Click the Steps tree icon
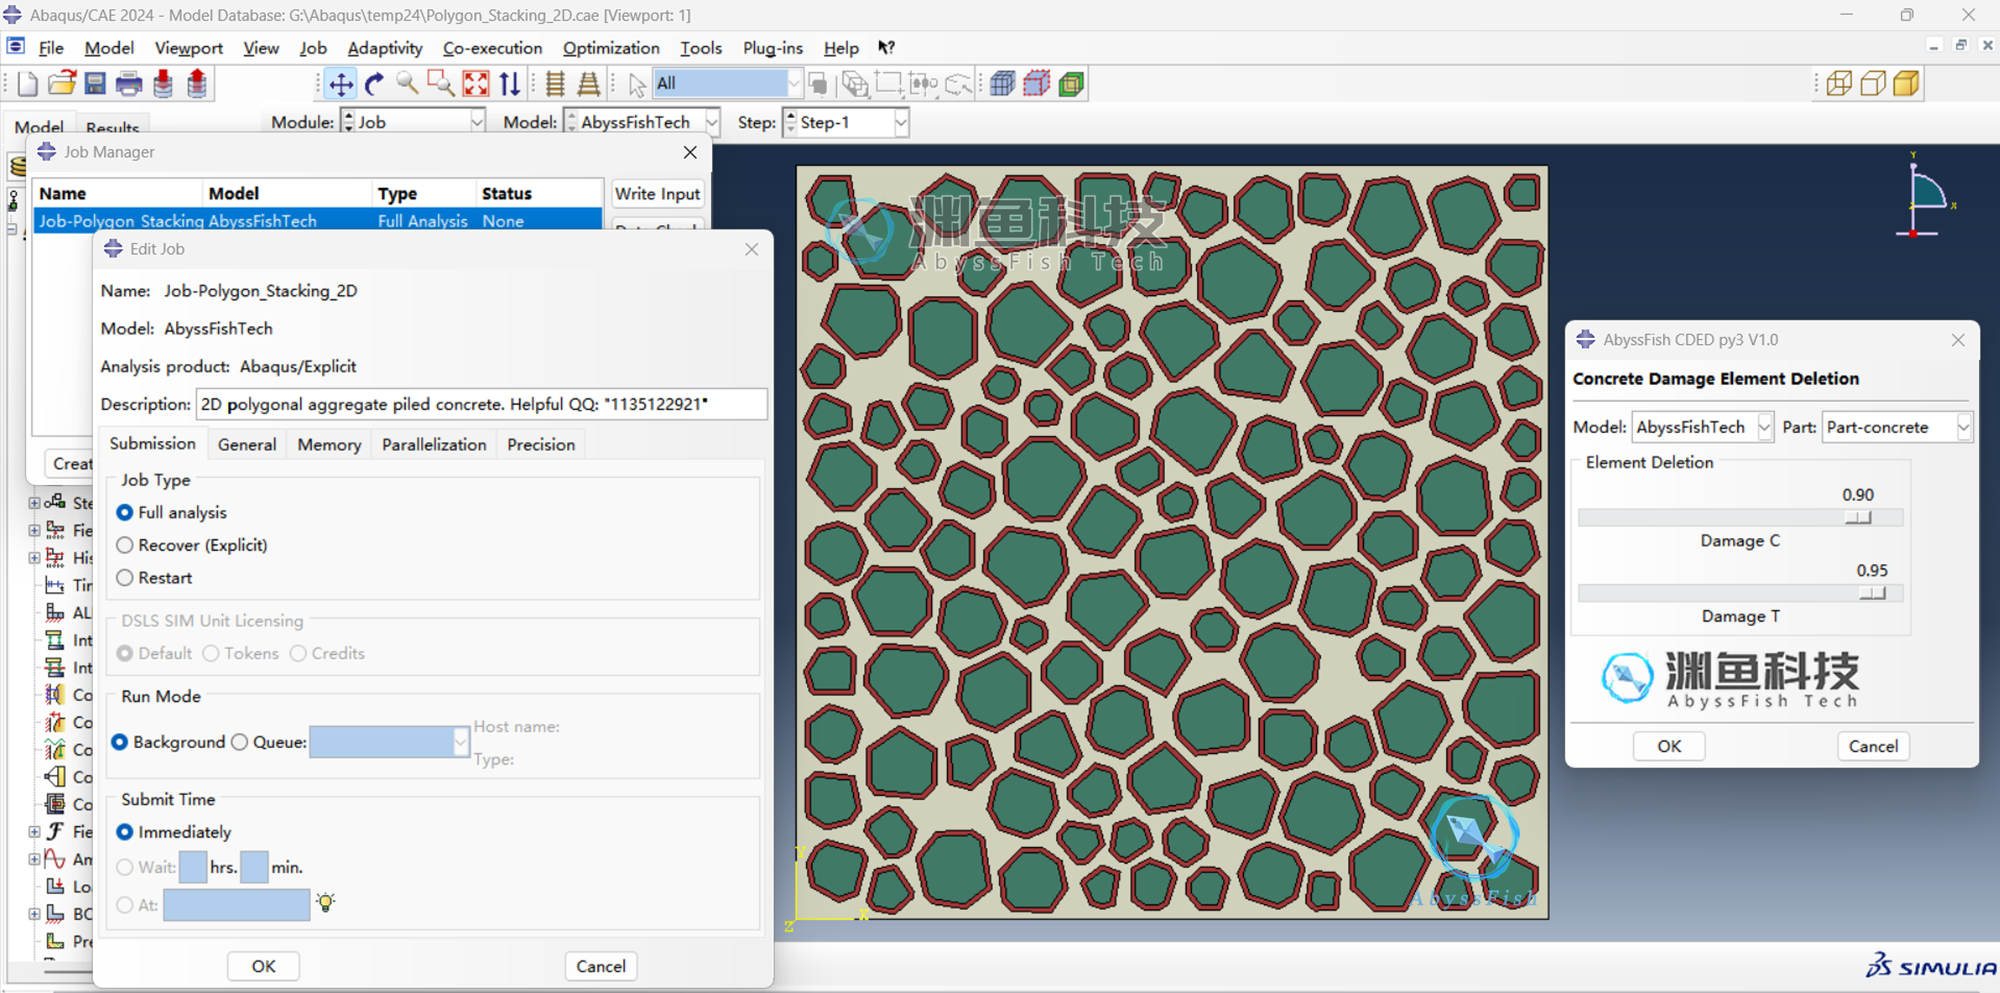The image size is (2000, 993). 55,502
